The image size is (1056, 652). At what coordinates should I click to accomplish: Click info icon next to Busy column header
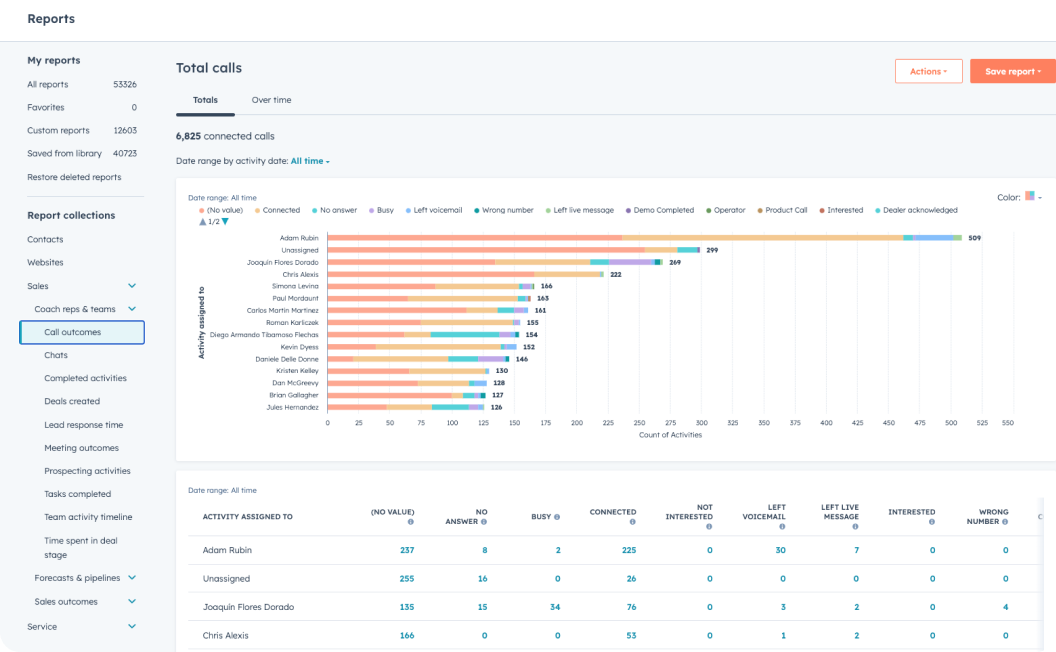[557, 517]
